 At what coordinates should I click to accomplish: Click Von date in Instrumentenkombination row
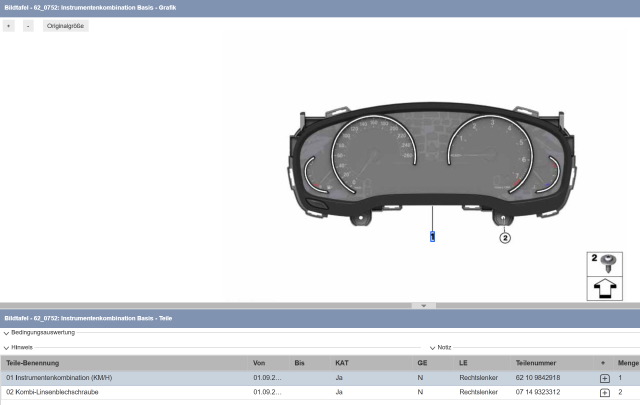(x=267, y=378)
